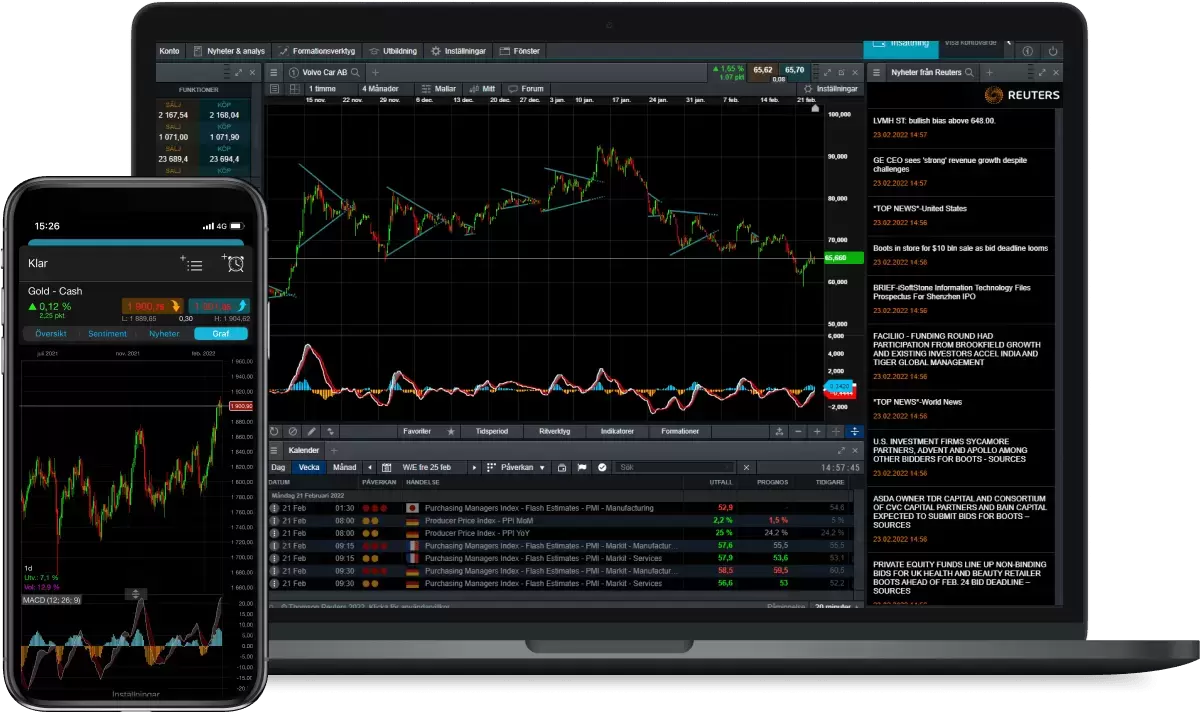The image size is (1200, 712).
Task: Open chart panel hamburger menu
Action: [x=275, y=72]
